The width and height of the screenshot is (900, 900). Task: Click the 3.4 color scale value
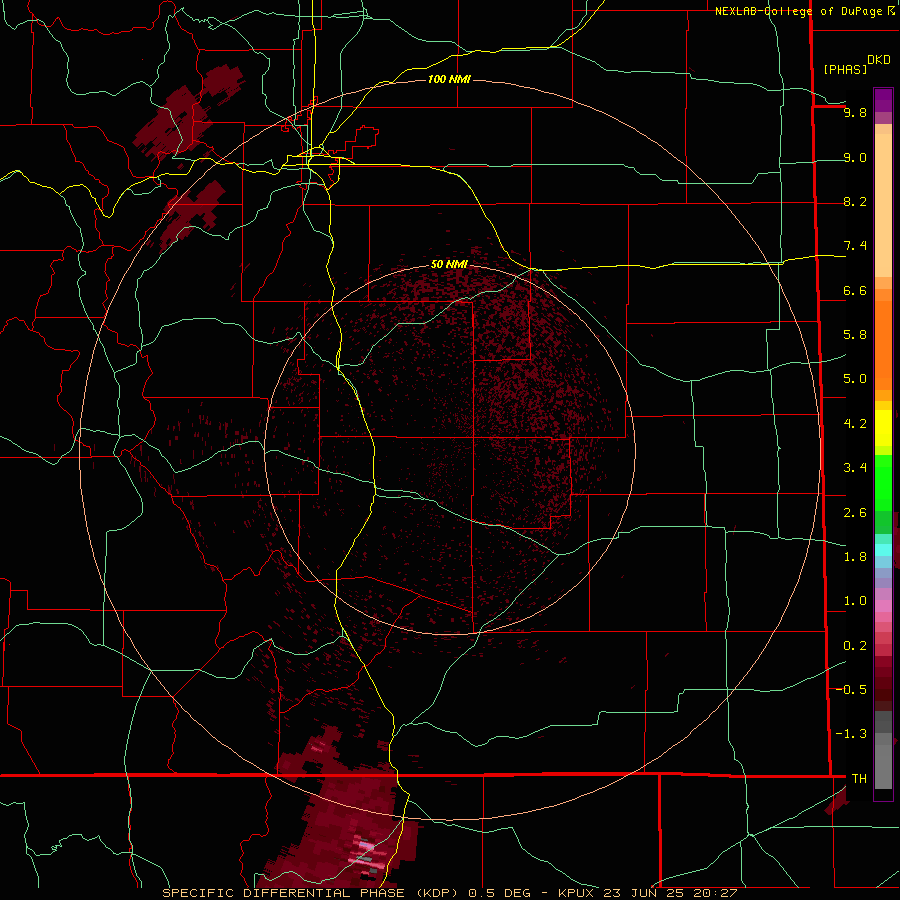coord(855,468)
